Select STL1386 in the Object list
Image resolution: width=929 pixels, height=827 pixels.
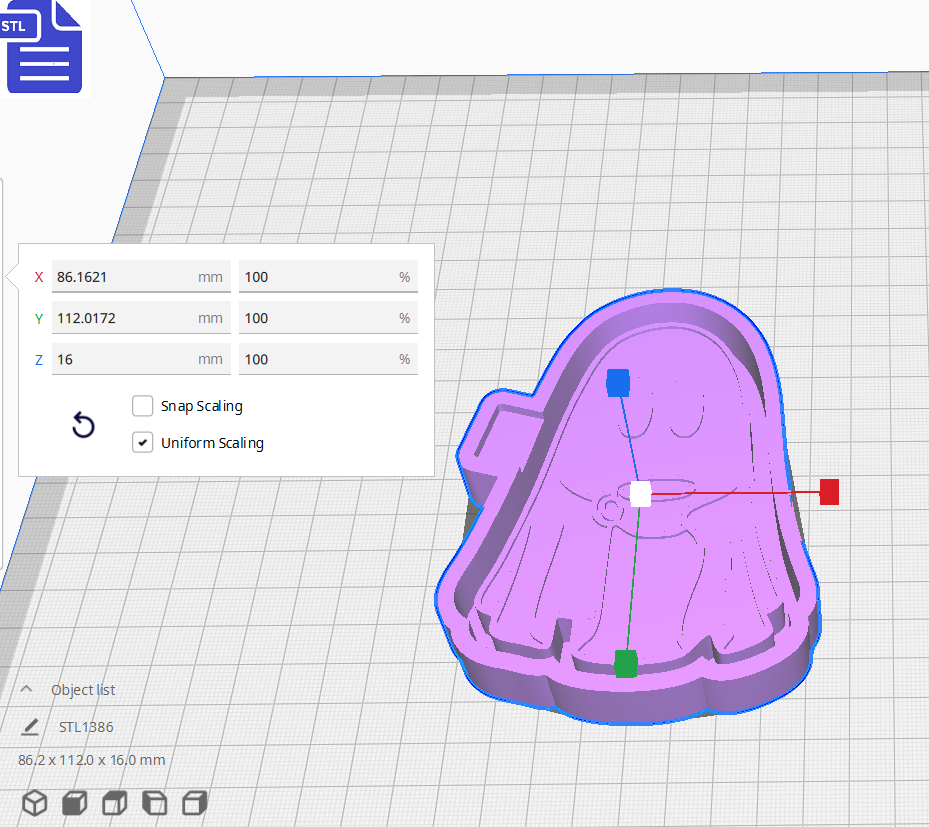[88, 727]
